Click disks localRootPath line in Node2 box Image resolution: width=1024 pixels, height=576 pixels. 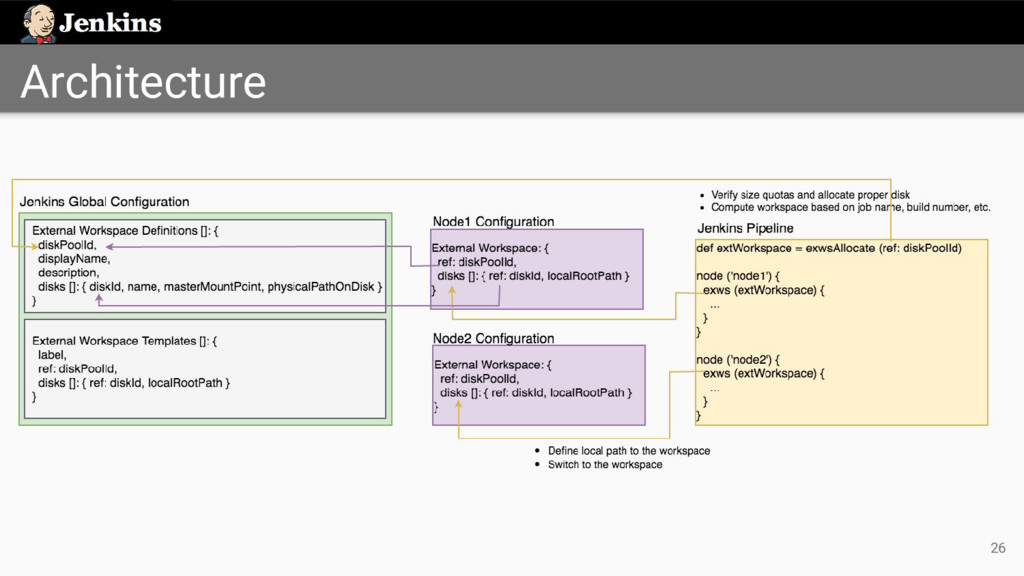coord(536,392)
